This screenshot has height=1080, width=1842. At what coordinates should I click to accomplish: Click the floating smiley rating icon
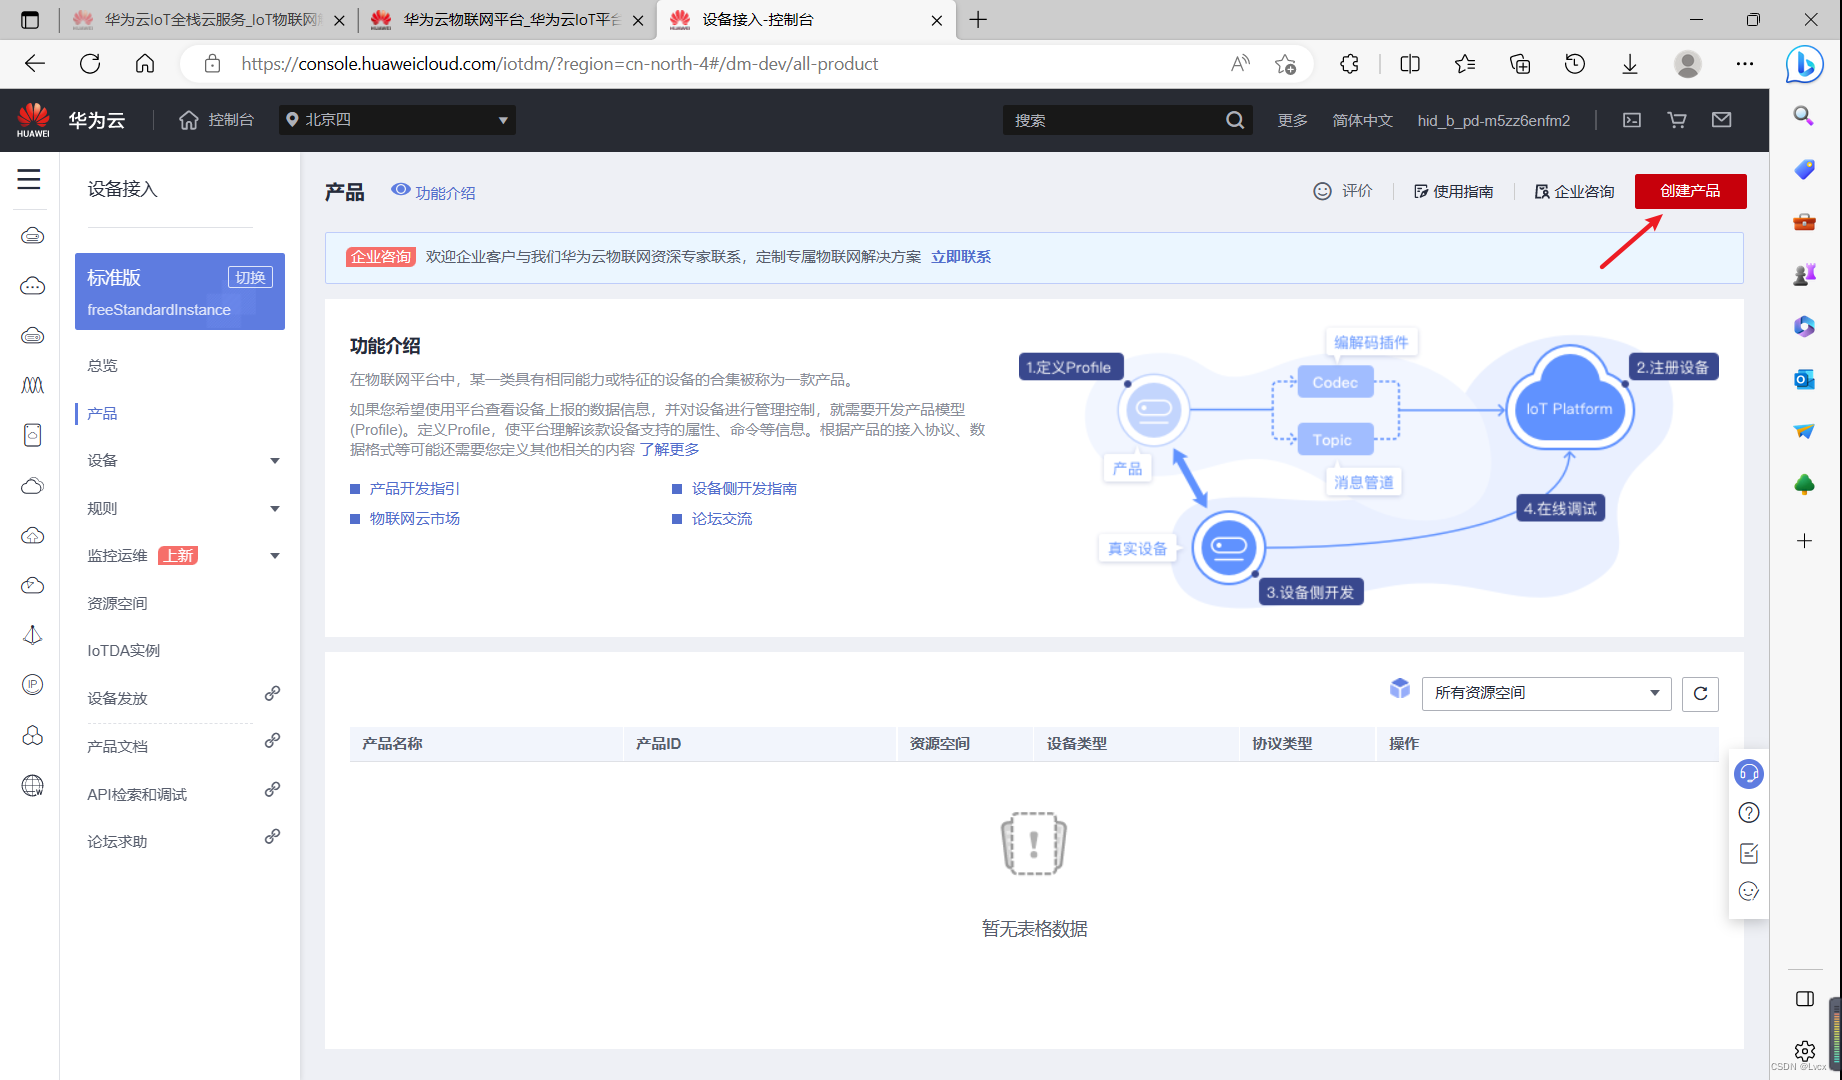click(1749, 891)
